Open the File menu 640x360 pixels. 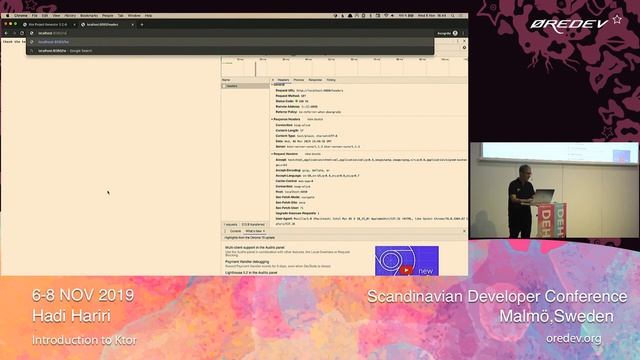[35, 16]
